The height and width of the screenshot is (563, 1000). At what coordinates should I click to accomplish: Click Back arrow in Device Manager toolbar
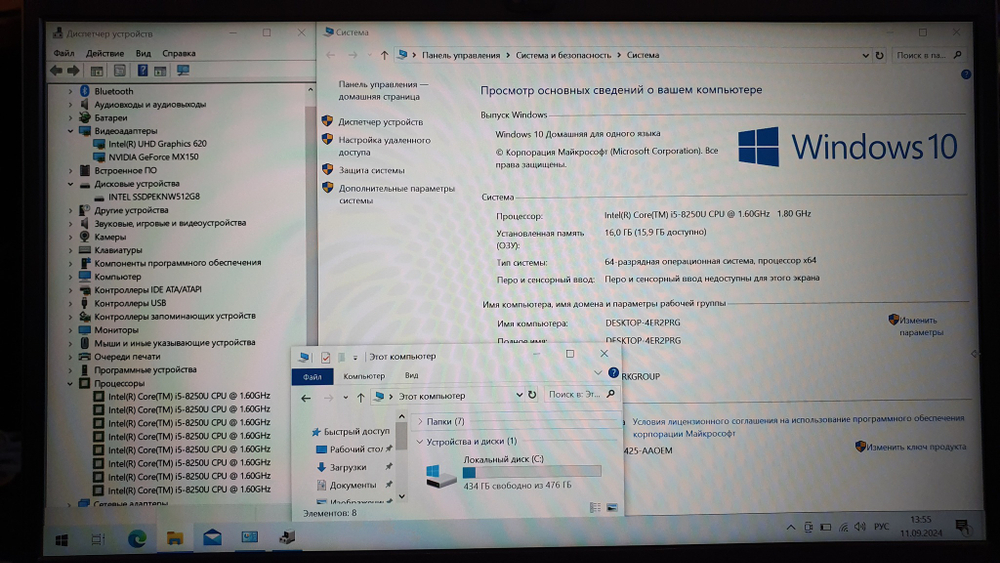click(56, 71)
